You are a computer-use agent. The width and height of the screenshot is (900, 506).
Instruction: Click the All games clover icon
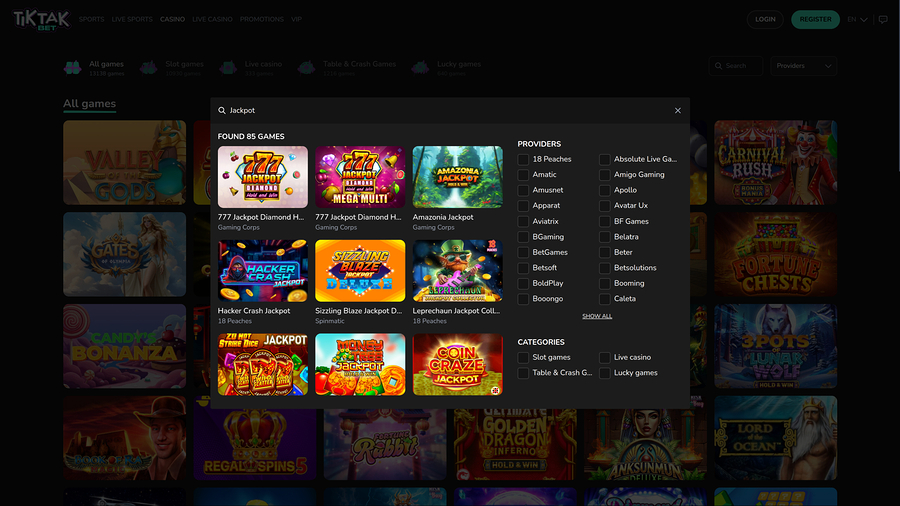tap(72, 68)
